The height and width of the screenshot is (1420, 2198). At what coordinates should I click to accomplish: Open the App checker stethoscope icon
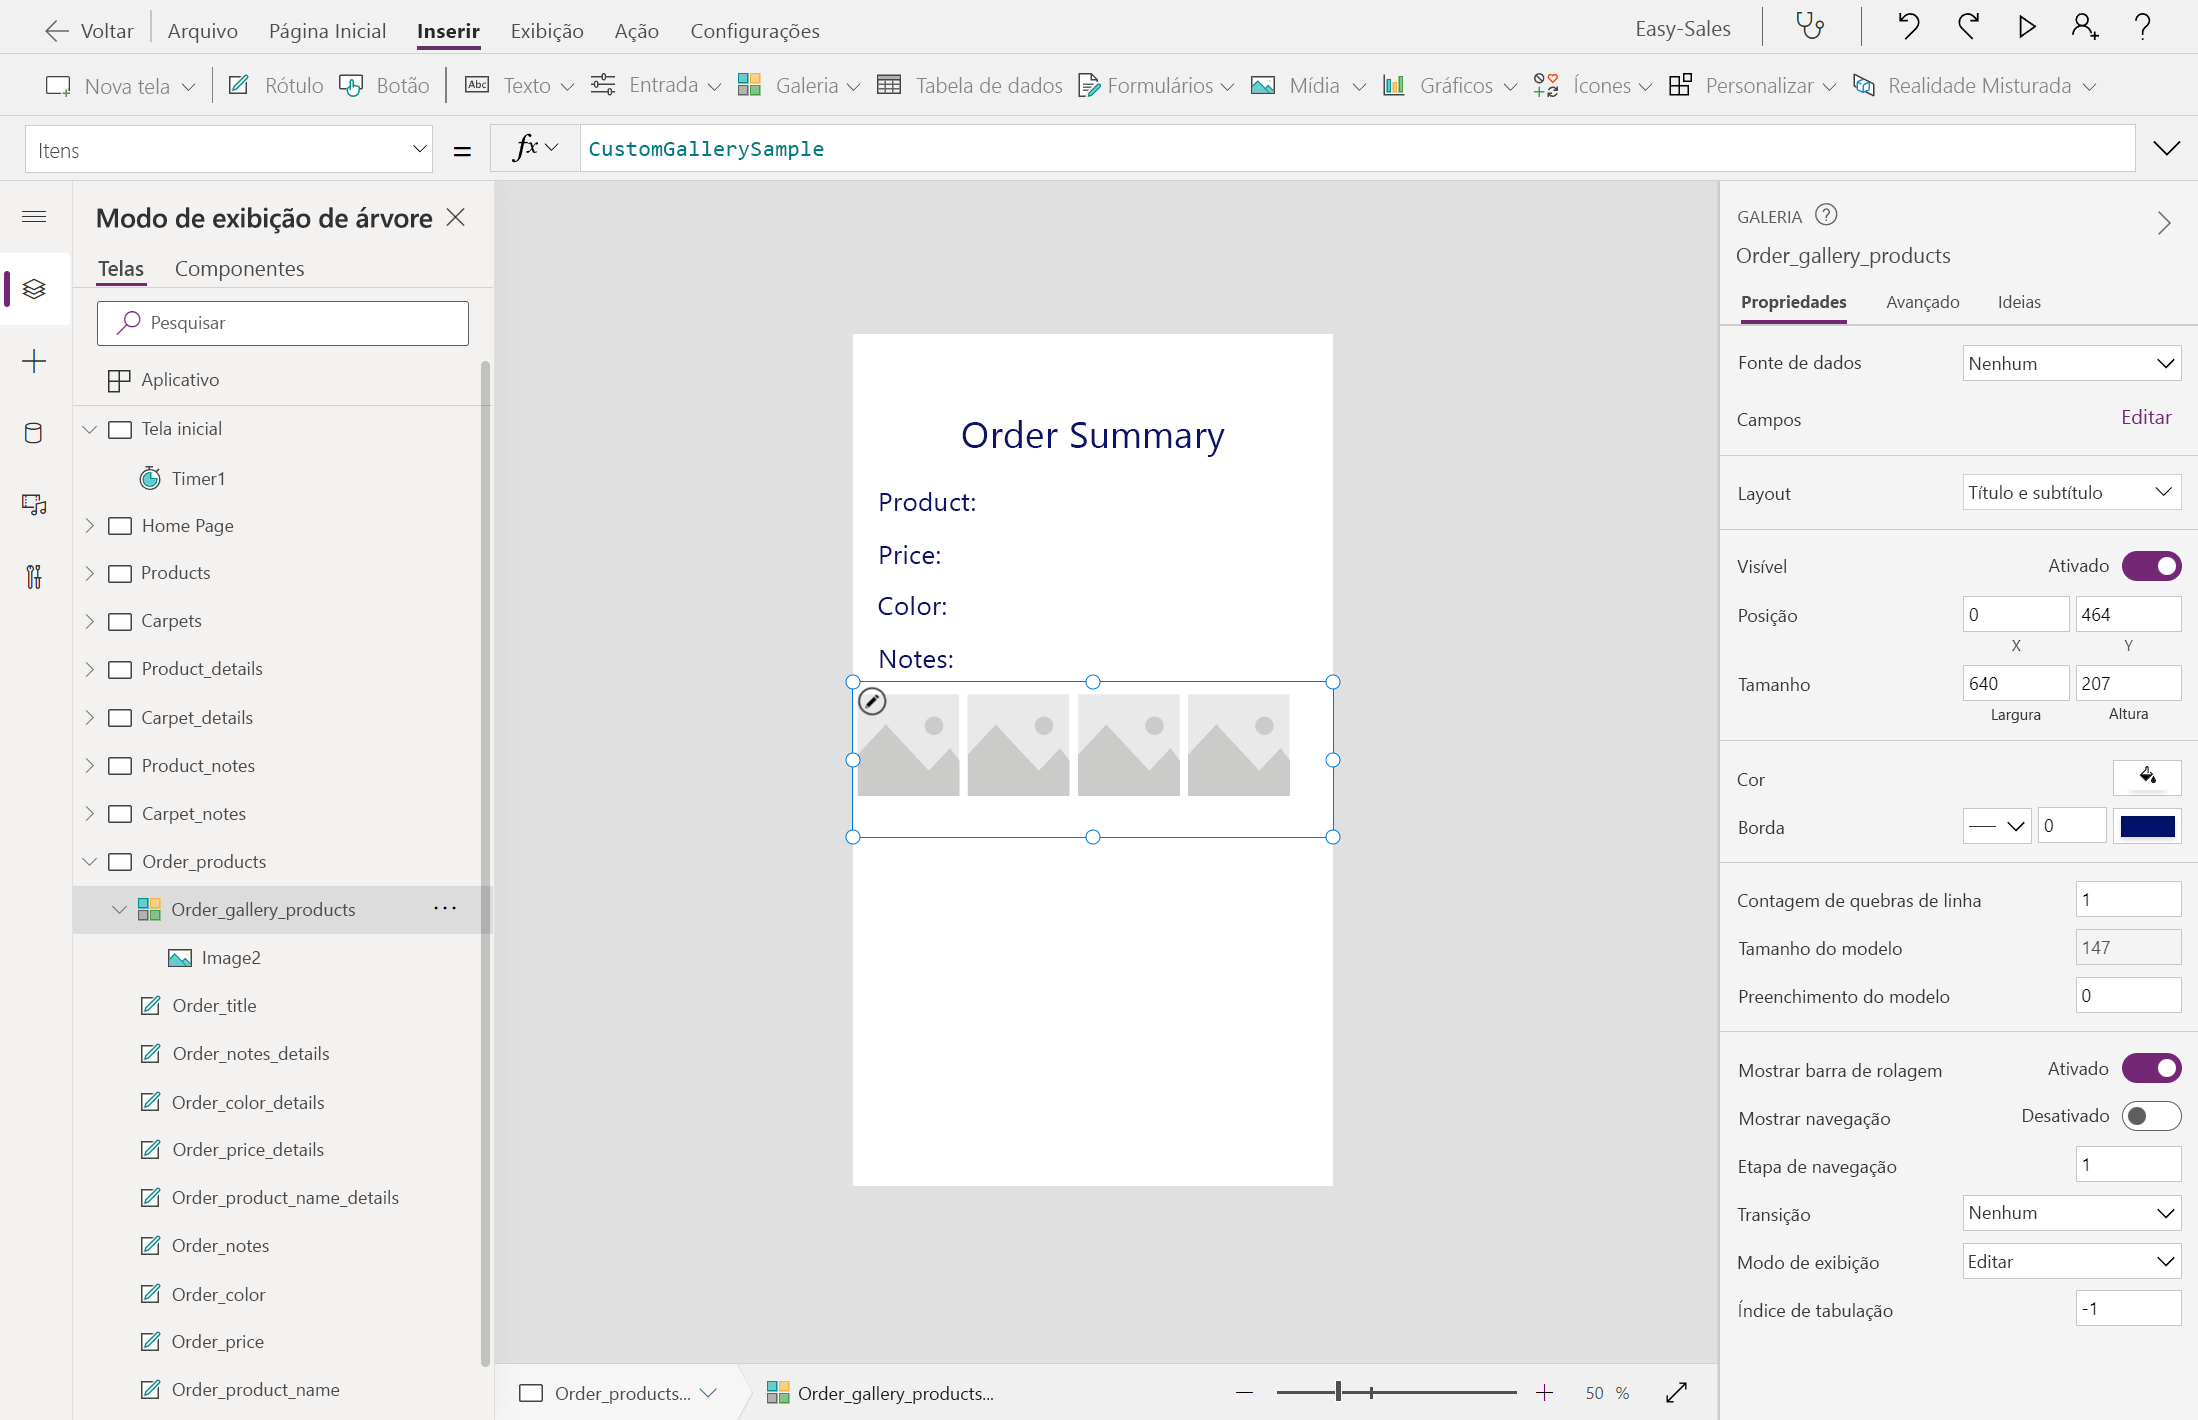tap(1810, 27)
